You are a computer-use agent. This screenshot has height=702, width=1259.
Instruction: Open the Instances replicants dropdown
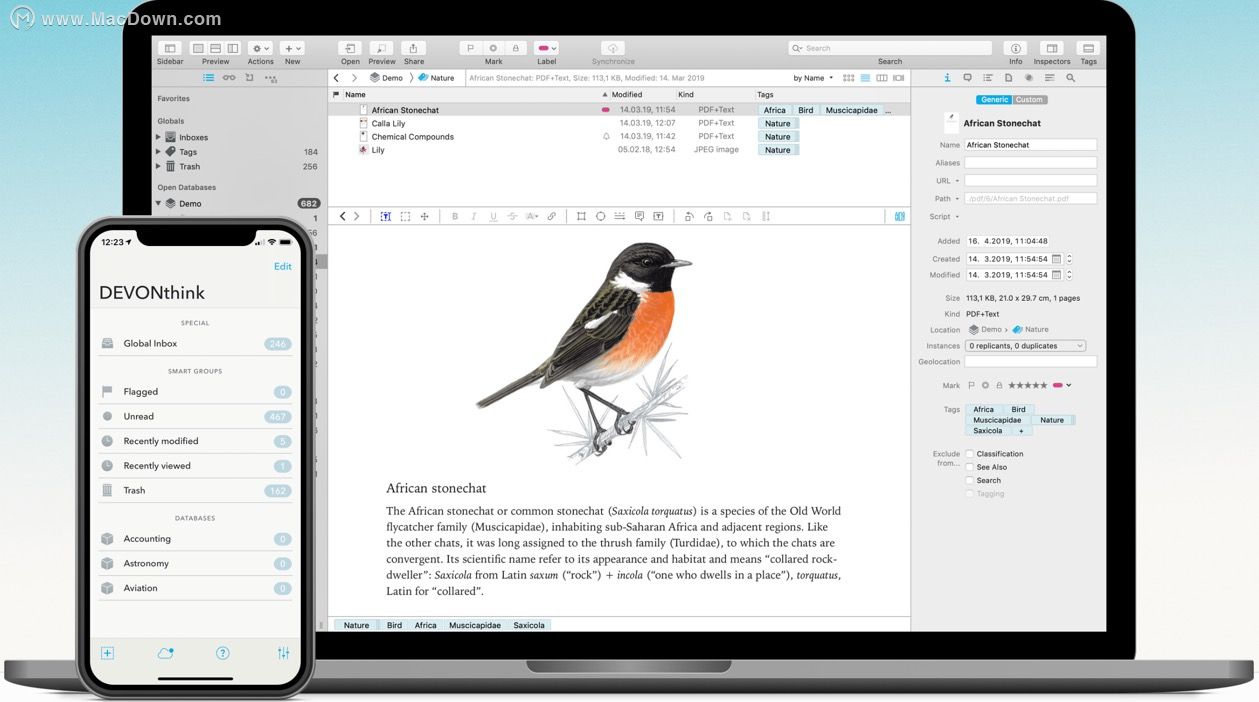[1025, 346]
